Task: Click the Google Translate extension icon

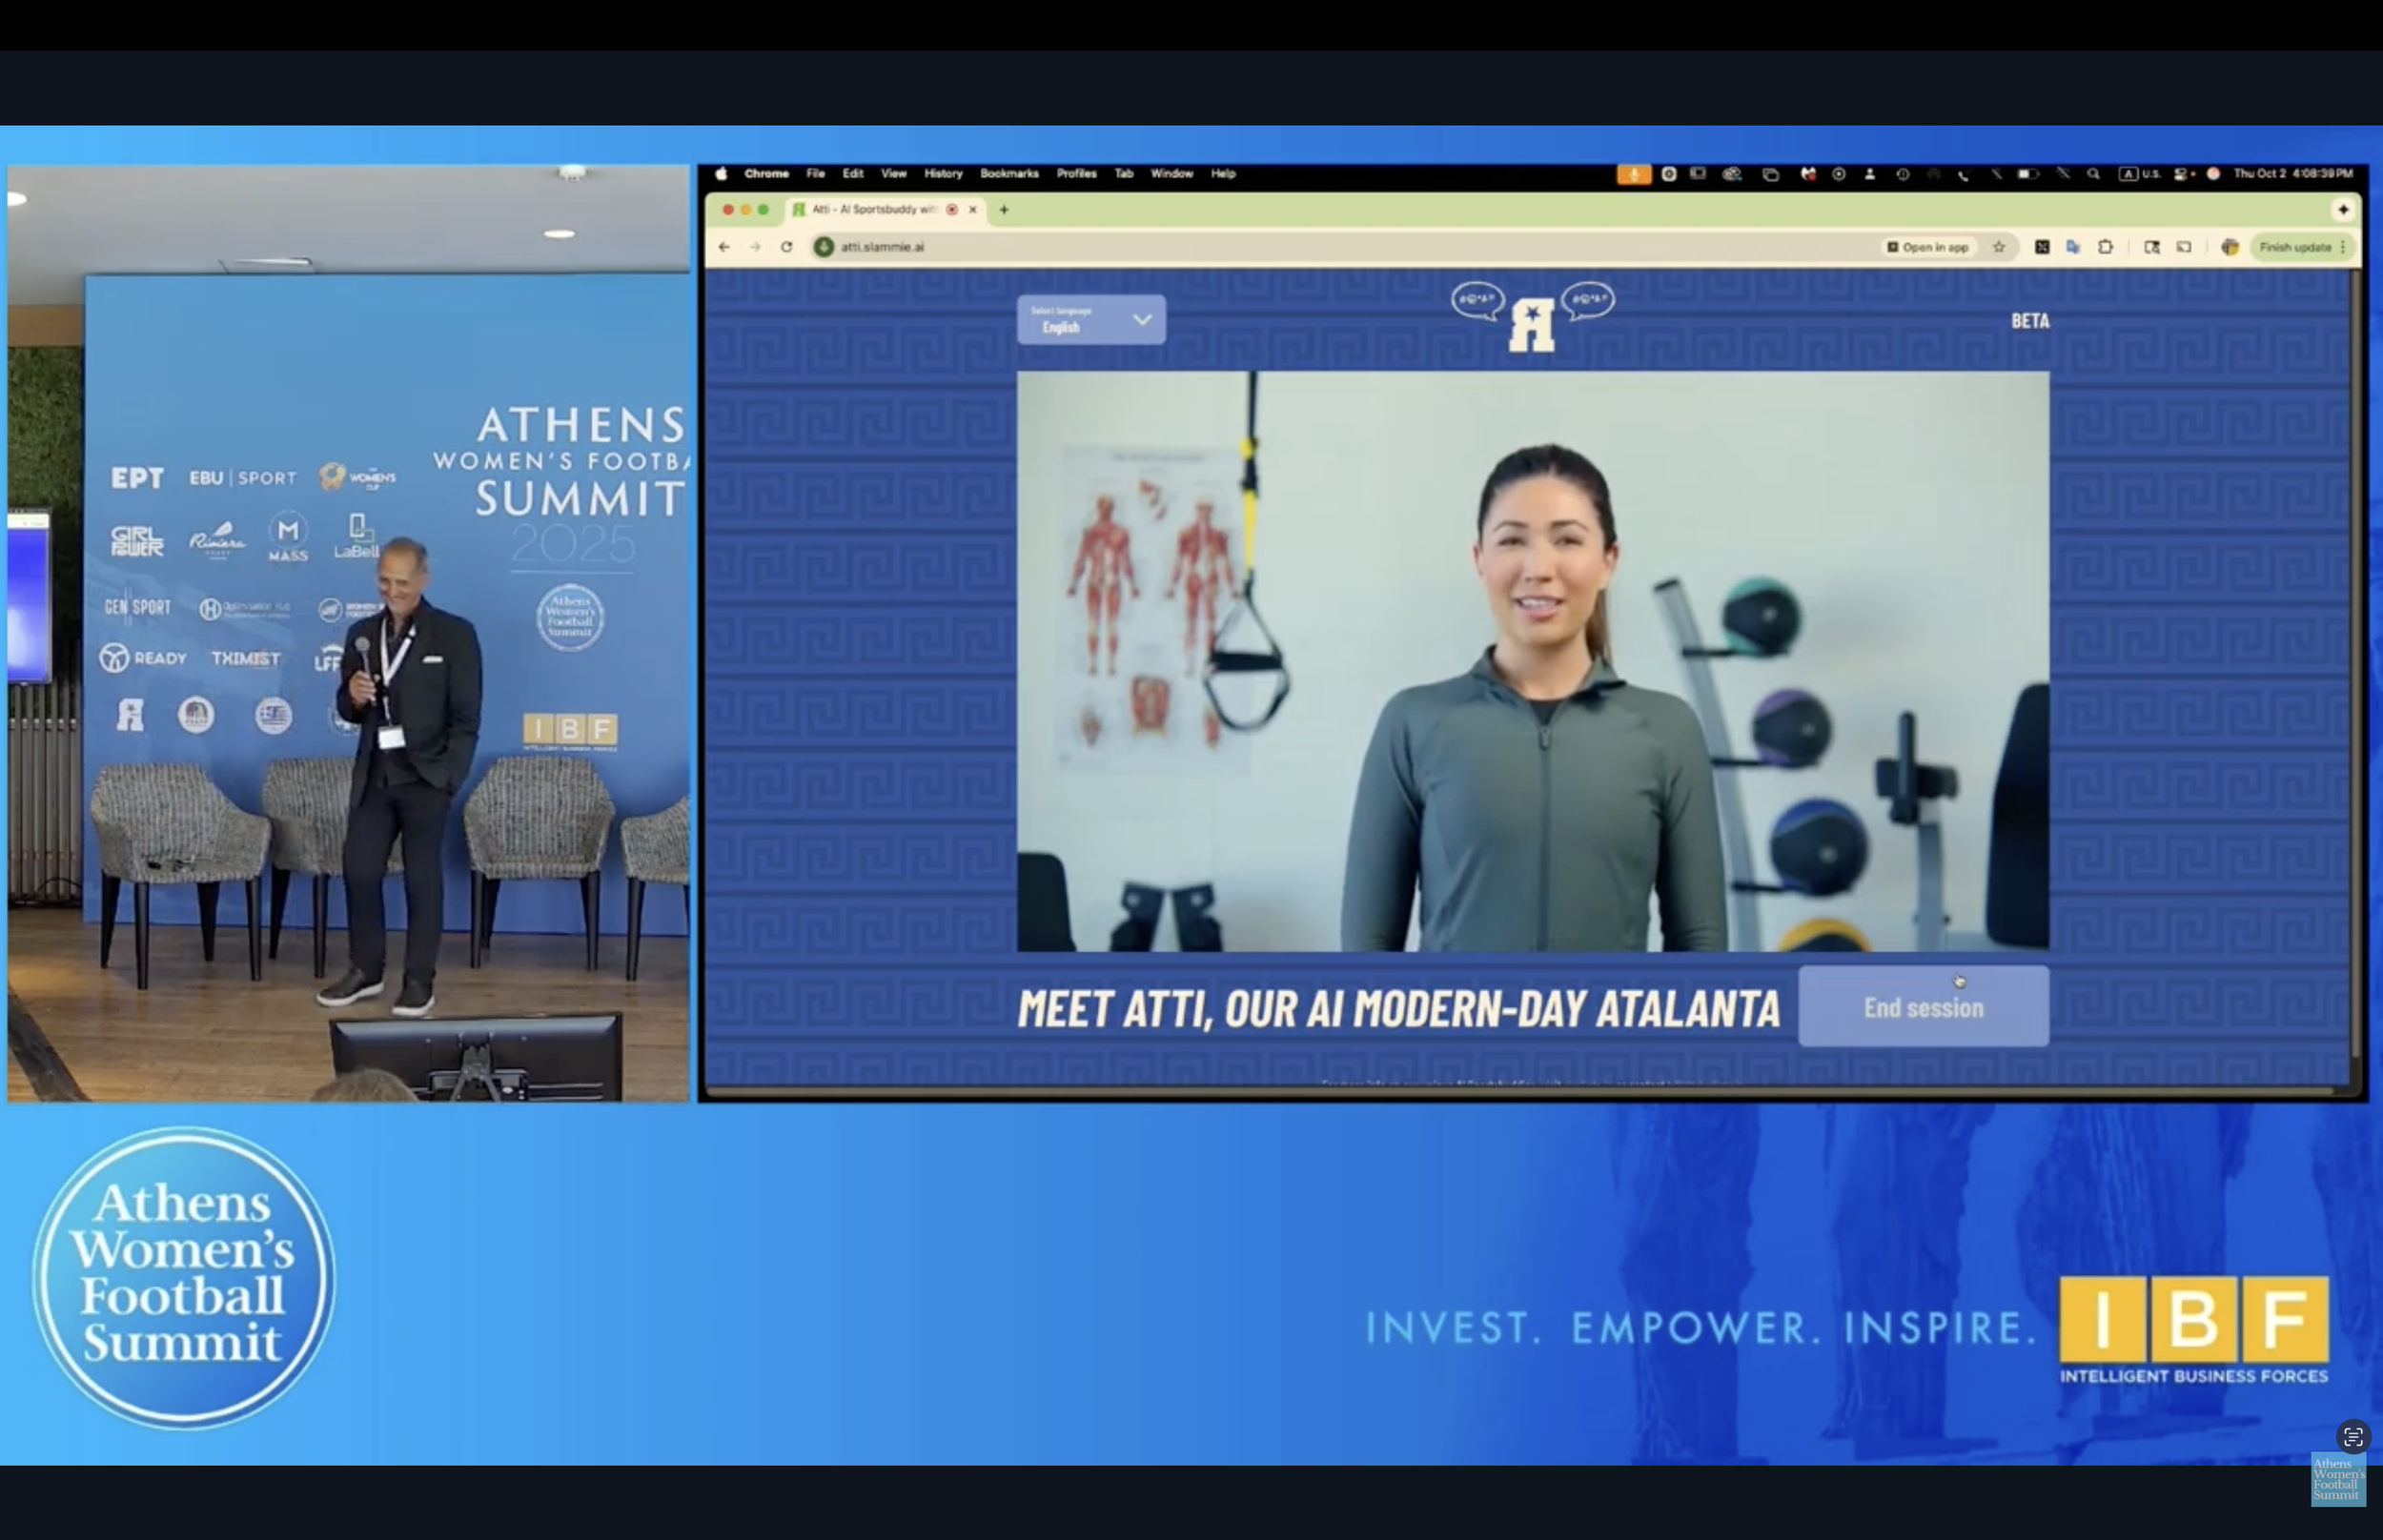Action: [2073, 247]
